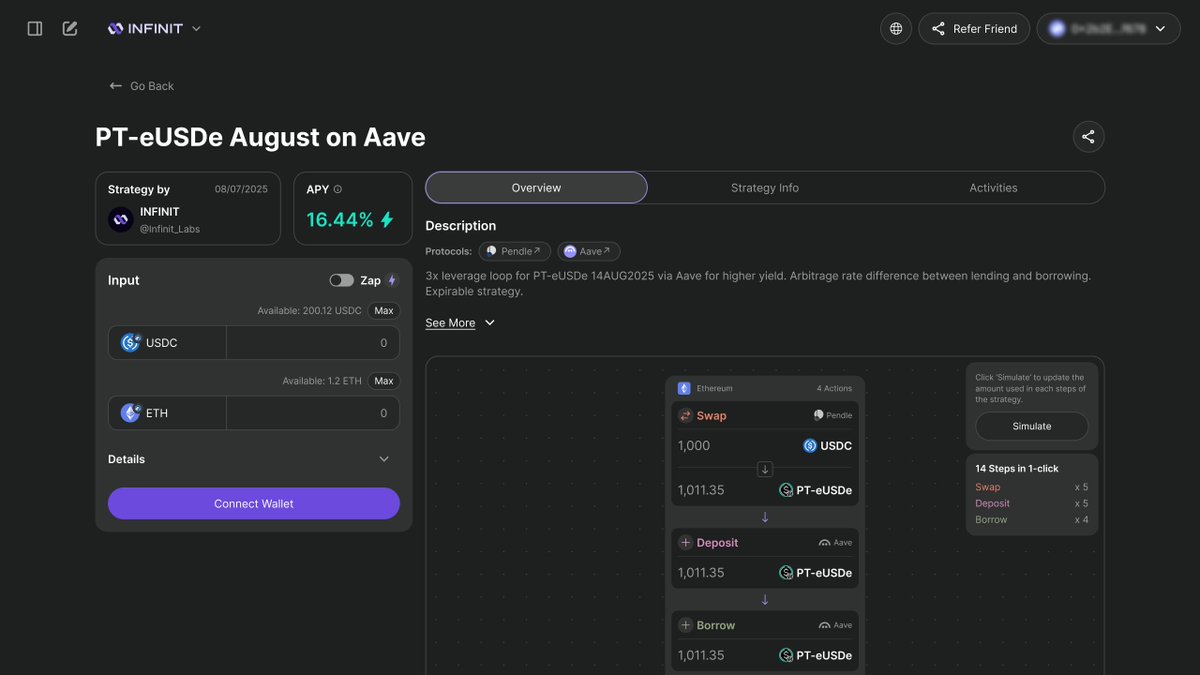1200x675 pixels.
Task: Open the INFINIT logo dropdown
Action: click(154, 29)
